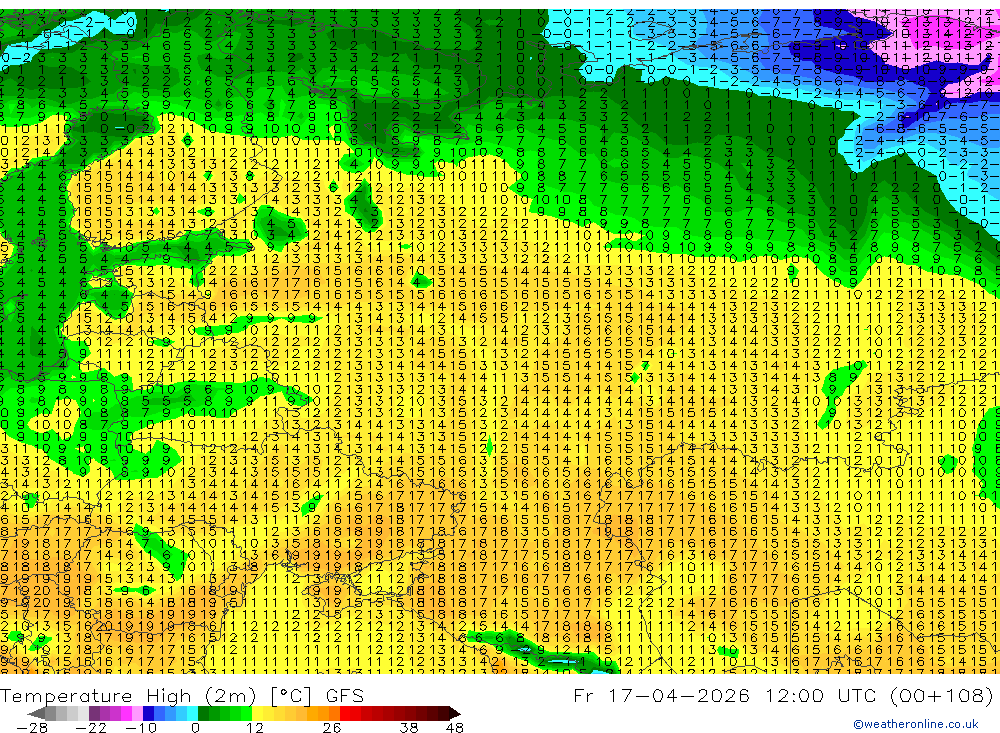Click the dark blue swatch above '-10'
This screenshot has width=1000, height=733.
pyautogui.click(x=148, y=713)
